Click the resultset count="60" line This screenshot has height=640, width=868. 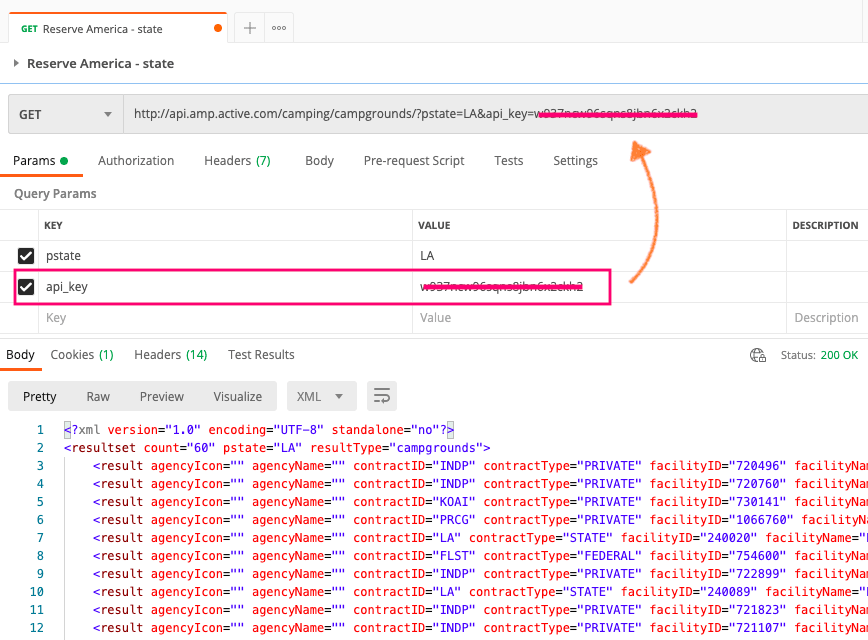(277, 448)
